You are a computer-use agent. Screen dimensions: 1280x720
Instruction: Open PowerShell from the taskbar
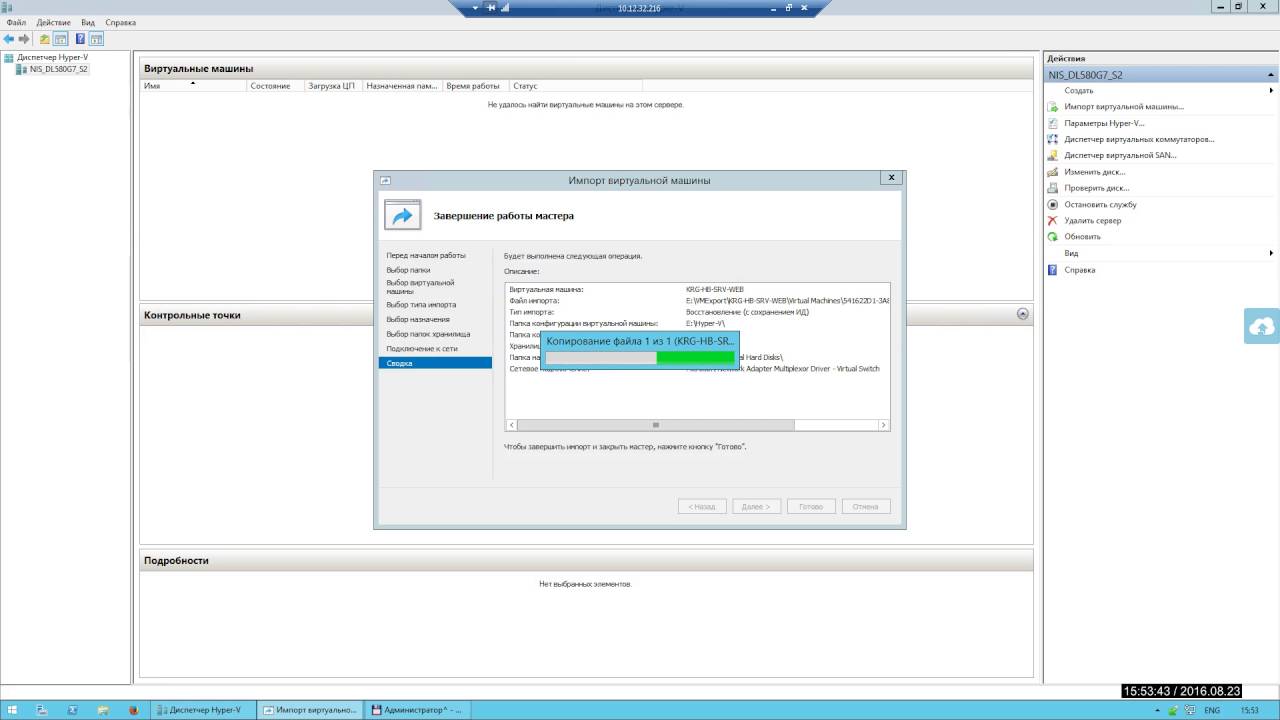point(72,710)
